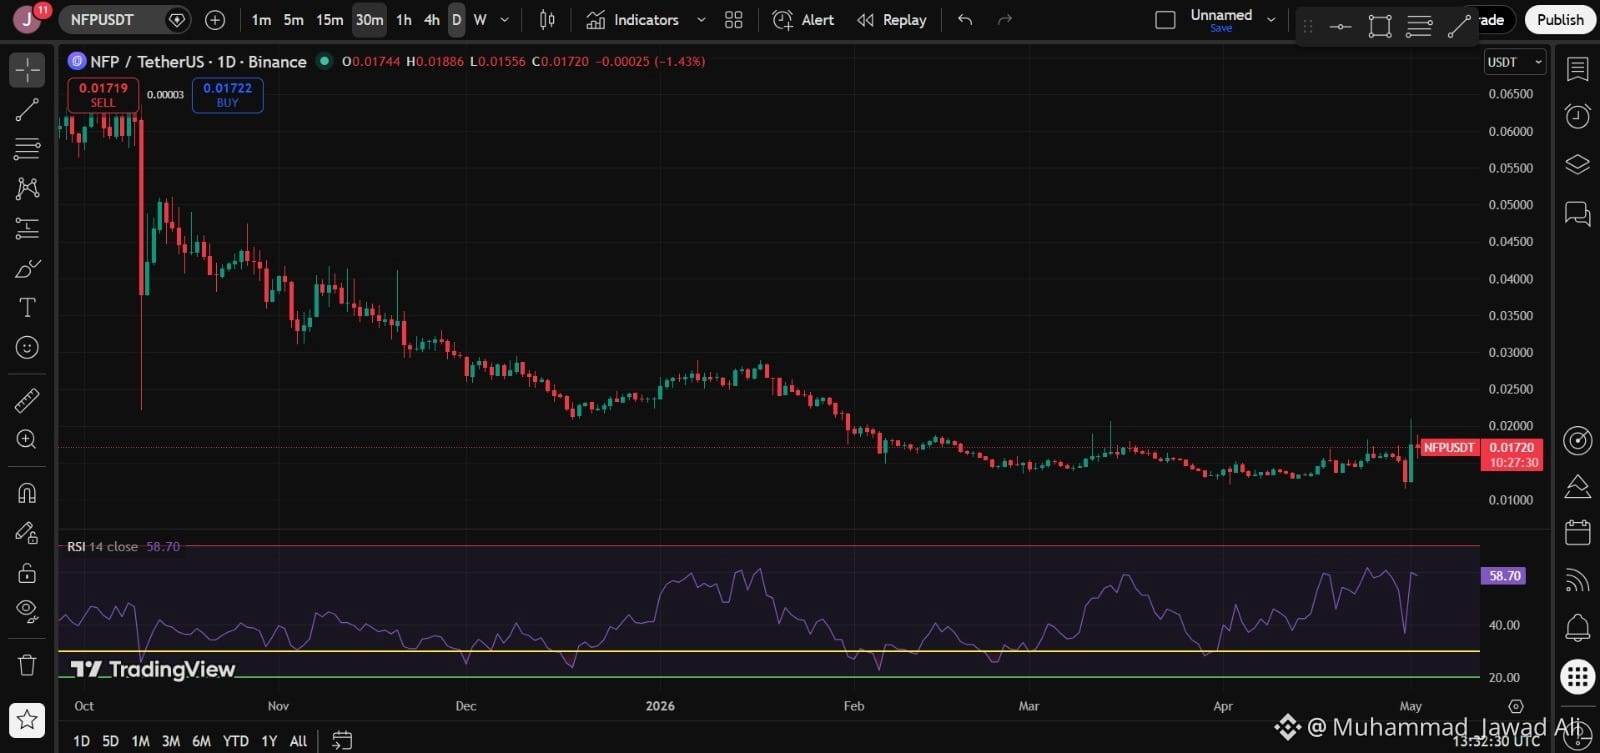Select the trend line drawing tool
The width and height of the screenshot is (1600, 753).
(27, 109)
